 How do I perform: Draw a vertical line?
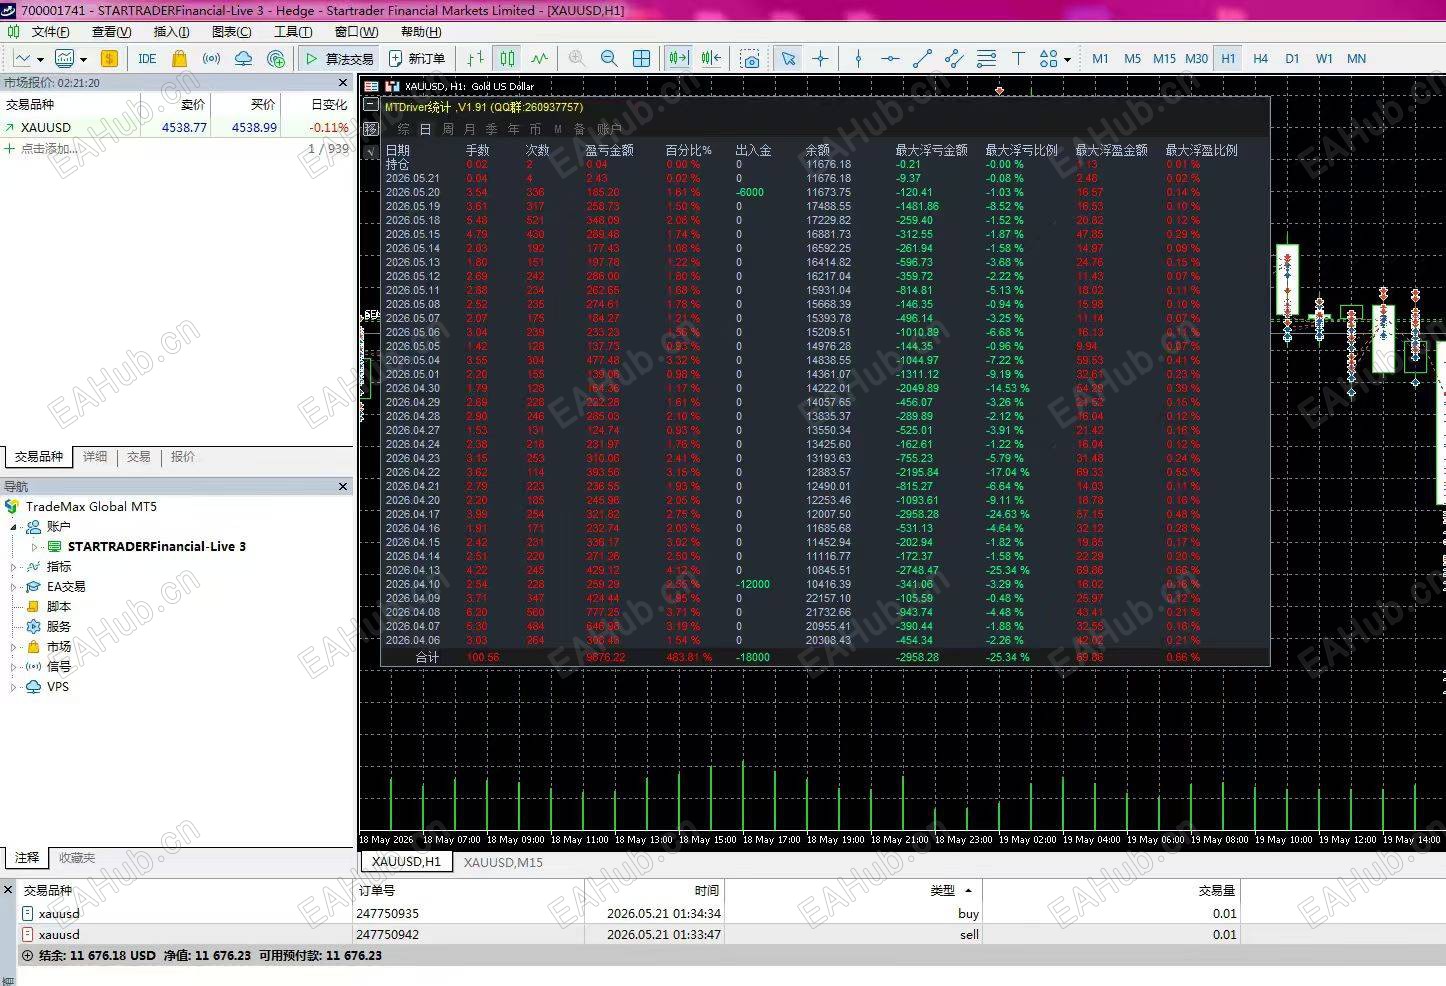point(858,59)
